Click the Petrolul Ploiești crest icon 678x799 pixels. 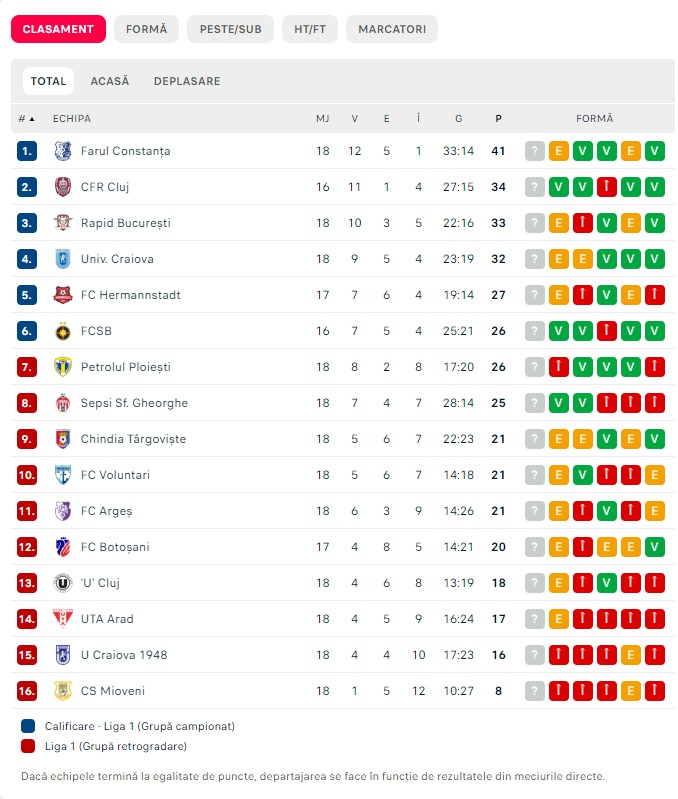pyautogui.click(x=63, y=367)
